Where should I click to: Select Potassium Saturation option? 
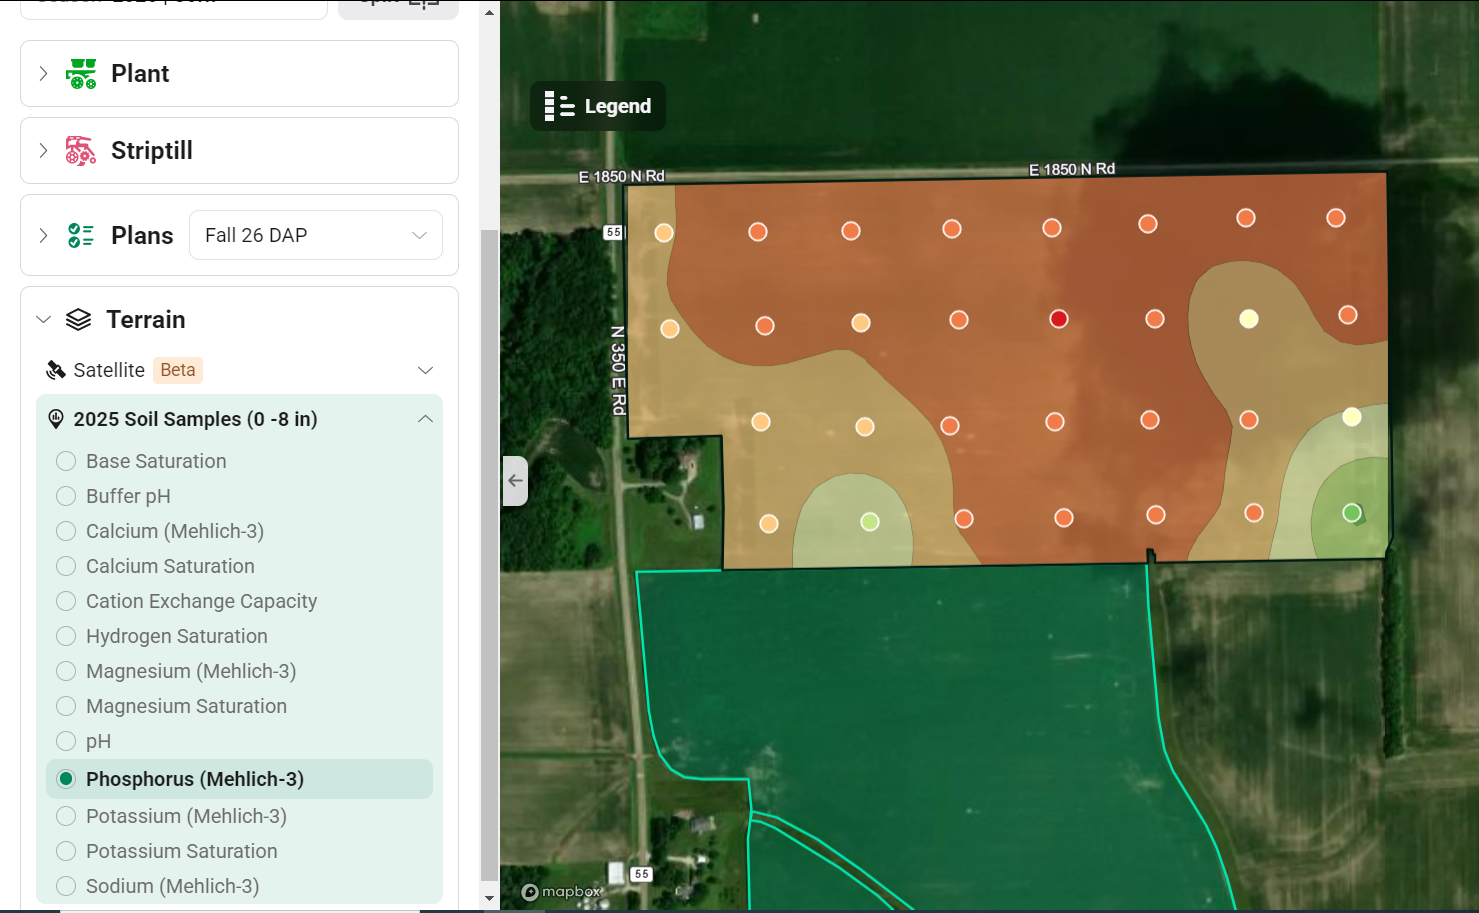(x=66, y=851)
